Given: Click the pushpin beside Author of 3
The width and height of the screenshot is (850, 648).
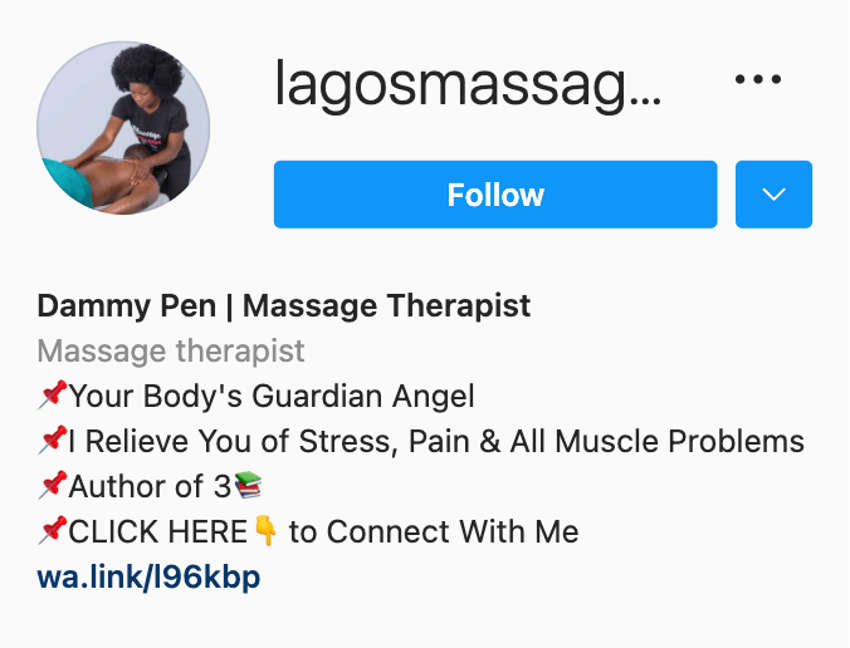Looking at the screenshot, I should pos(53,485).
